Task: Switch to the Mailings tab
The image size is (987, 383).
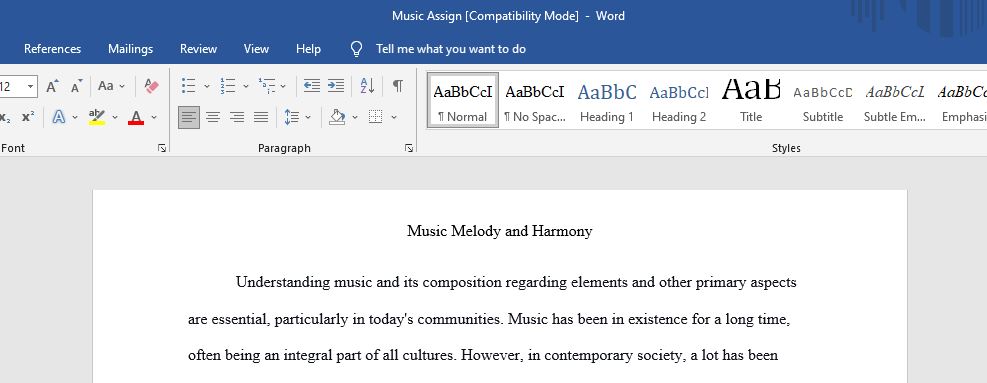Action: tap(130, 49)
